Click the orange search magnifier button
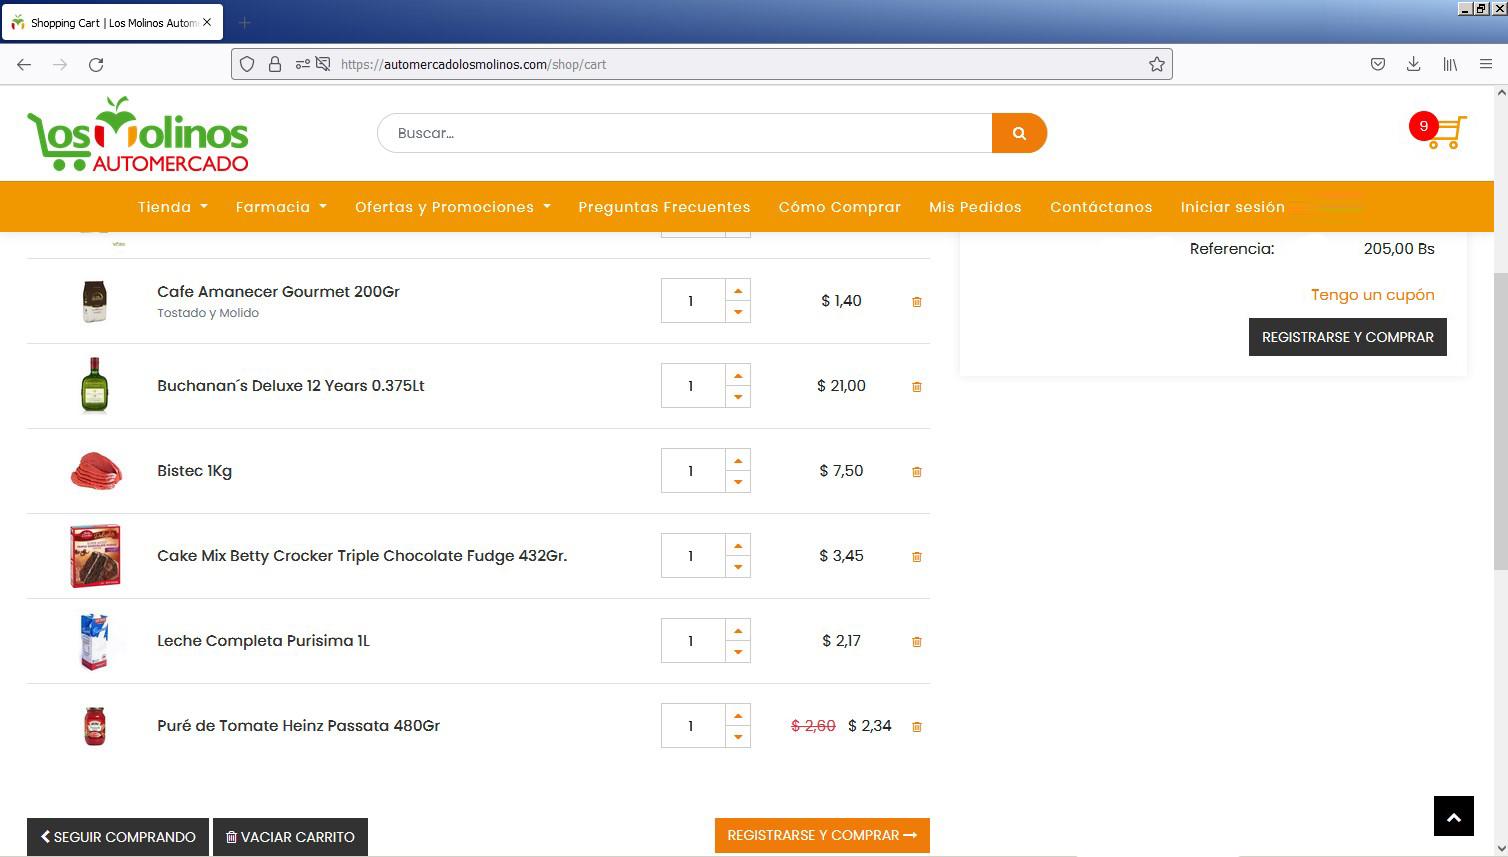The height and width of the screenshot is (857, 1508). point(1019,133)
